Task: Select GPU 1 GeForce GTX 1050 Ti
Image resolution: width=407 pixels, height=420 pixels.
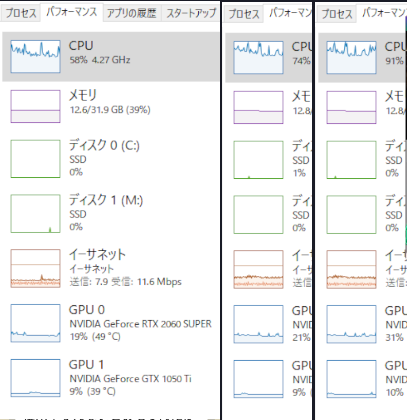Action: point(111,378)
